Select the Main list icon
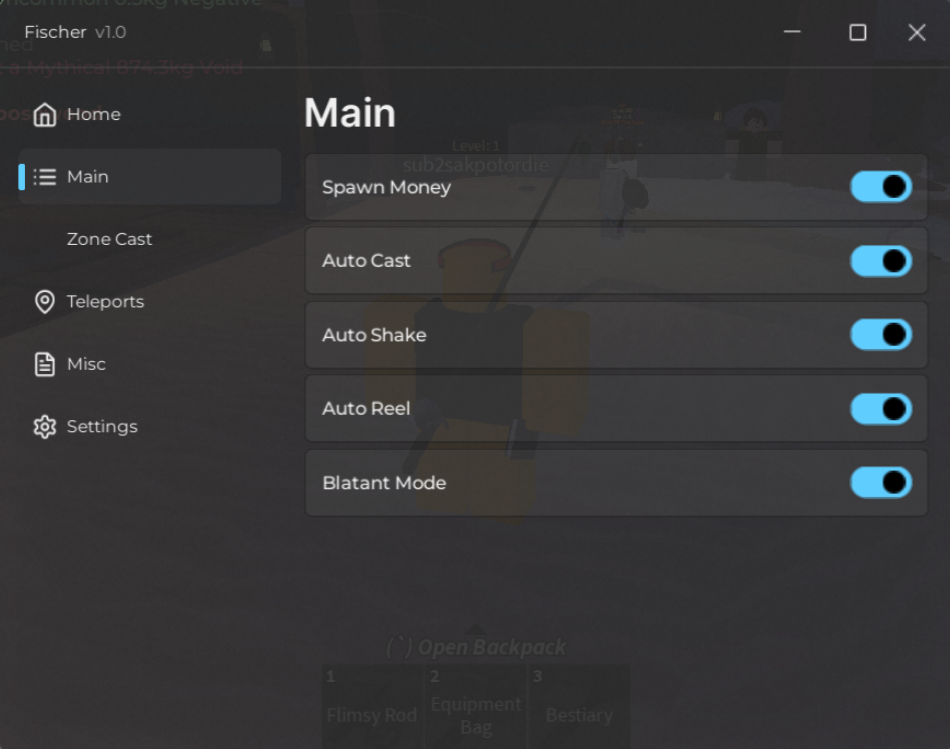The image size is (950, 749). (45, 176)
